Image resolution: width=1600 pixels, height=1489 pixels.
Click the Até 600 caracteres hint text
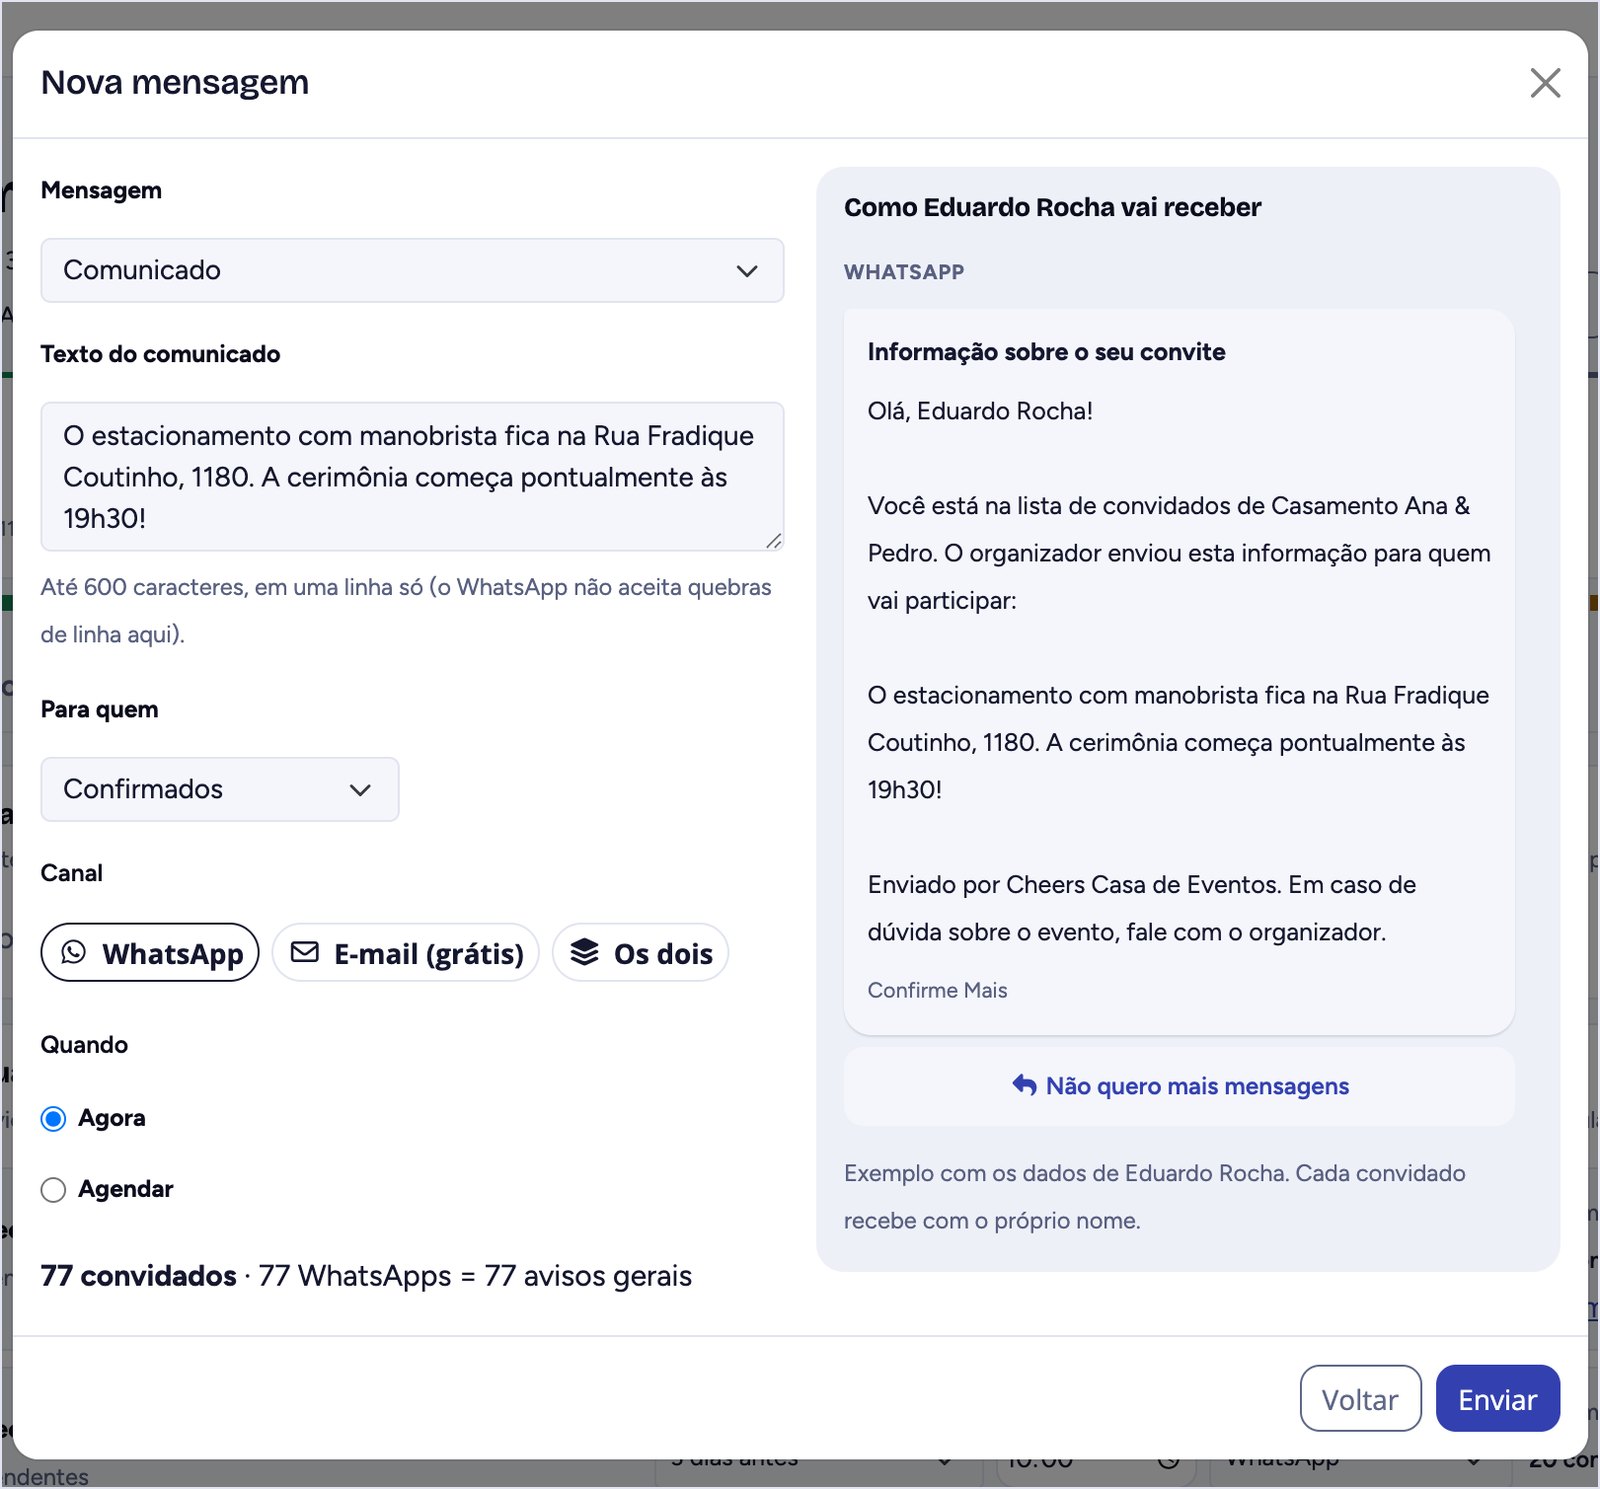(406, 610)
